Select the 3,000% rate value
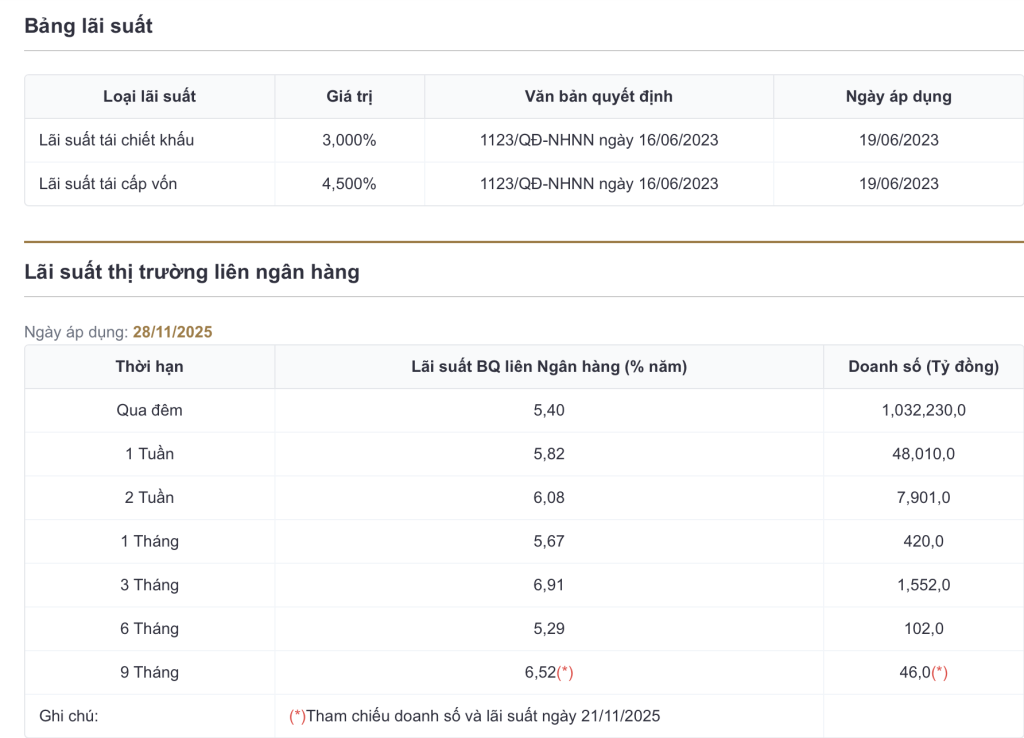Screen dimensions: 1024x738 pos(349,140)
